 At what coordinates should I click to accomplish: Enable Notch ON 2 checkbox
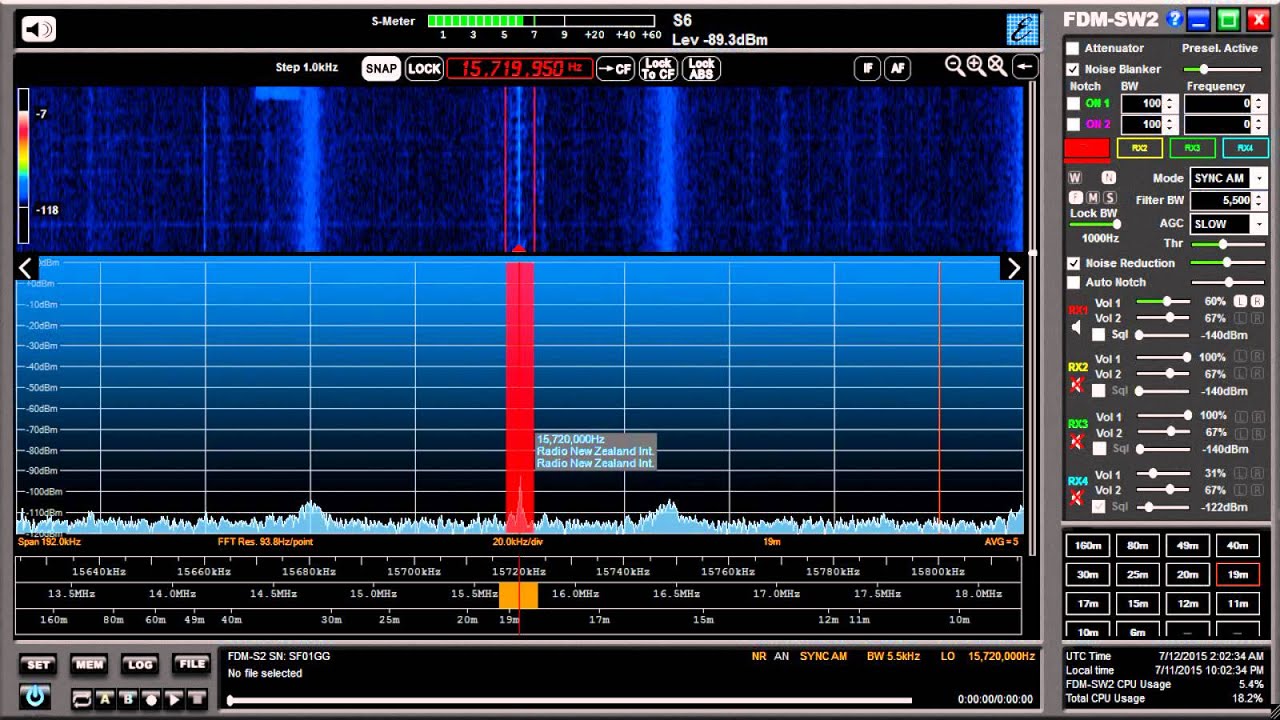(1073, 124)
